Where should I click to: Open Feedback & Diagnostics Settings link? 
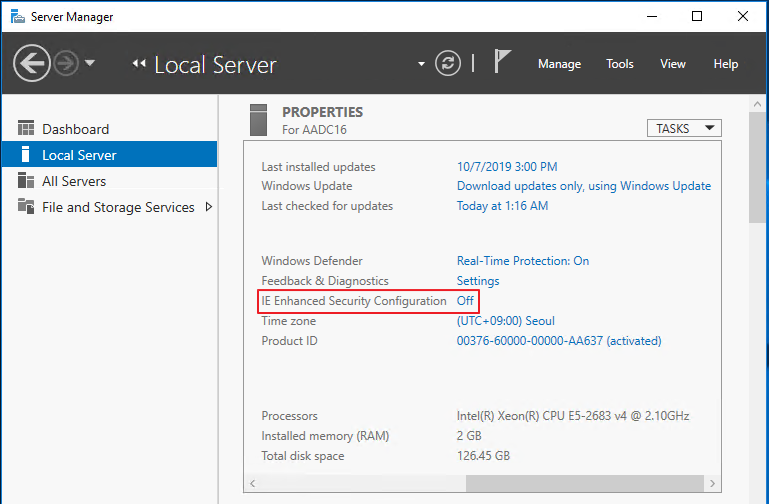point(478,281)
